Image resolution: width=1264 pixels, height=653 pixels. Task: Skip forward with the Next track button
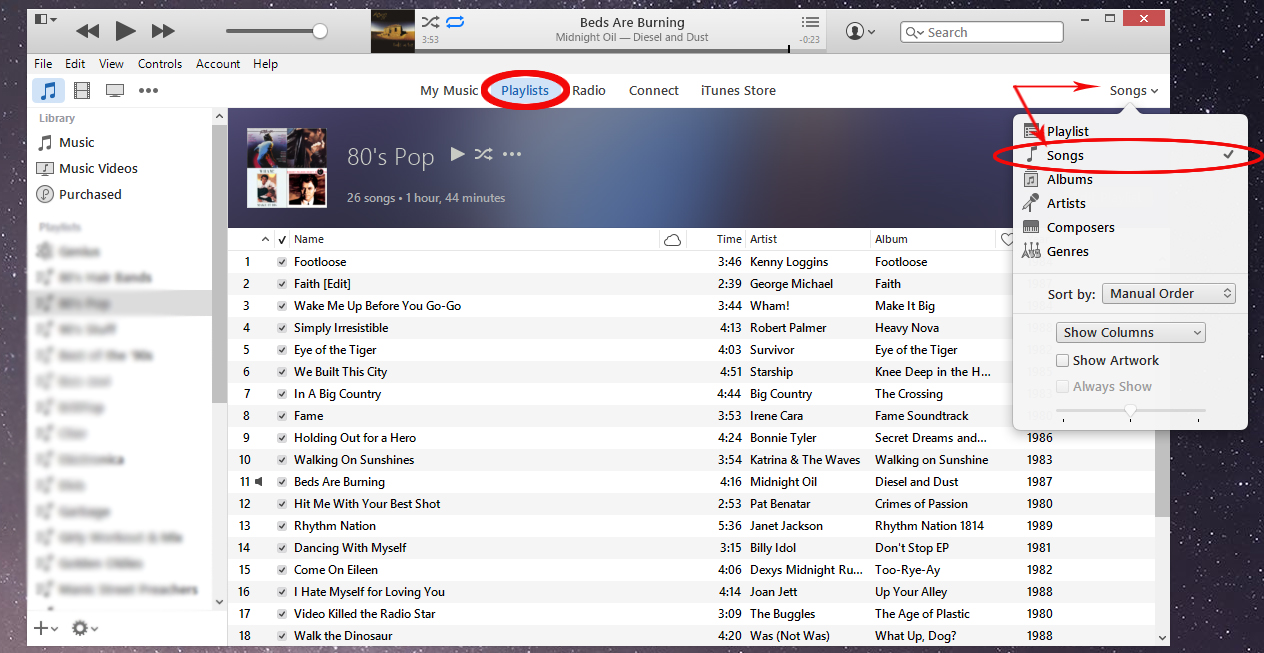[163, 31]
